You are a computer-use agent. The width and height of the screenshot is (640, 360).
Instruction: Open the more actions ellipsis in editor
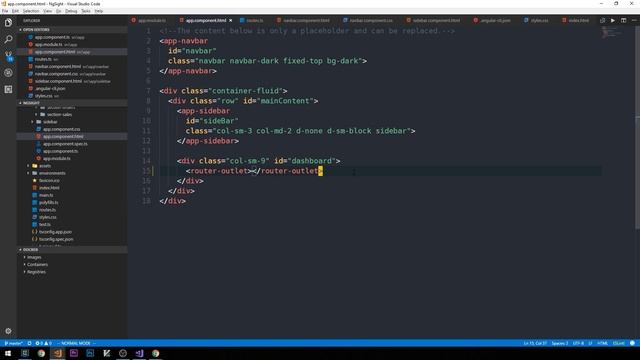coord(634,20)
